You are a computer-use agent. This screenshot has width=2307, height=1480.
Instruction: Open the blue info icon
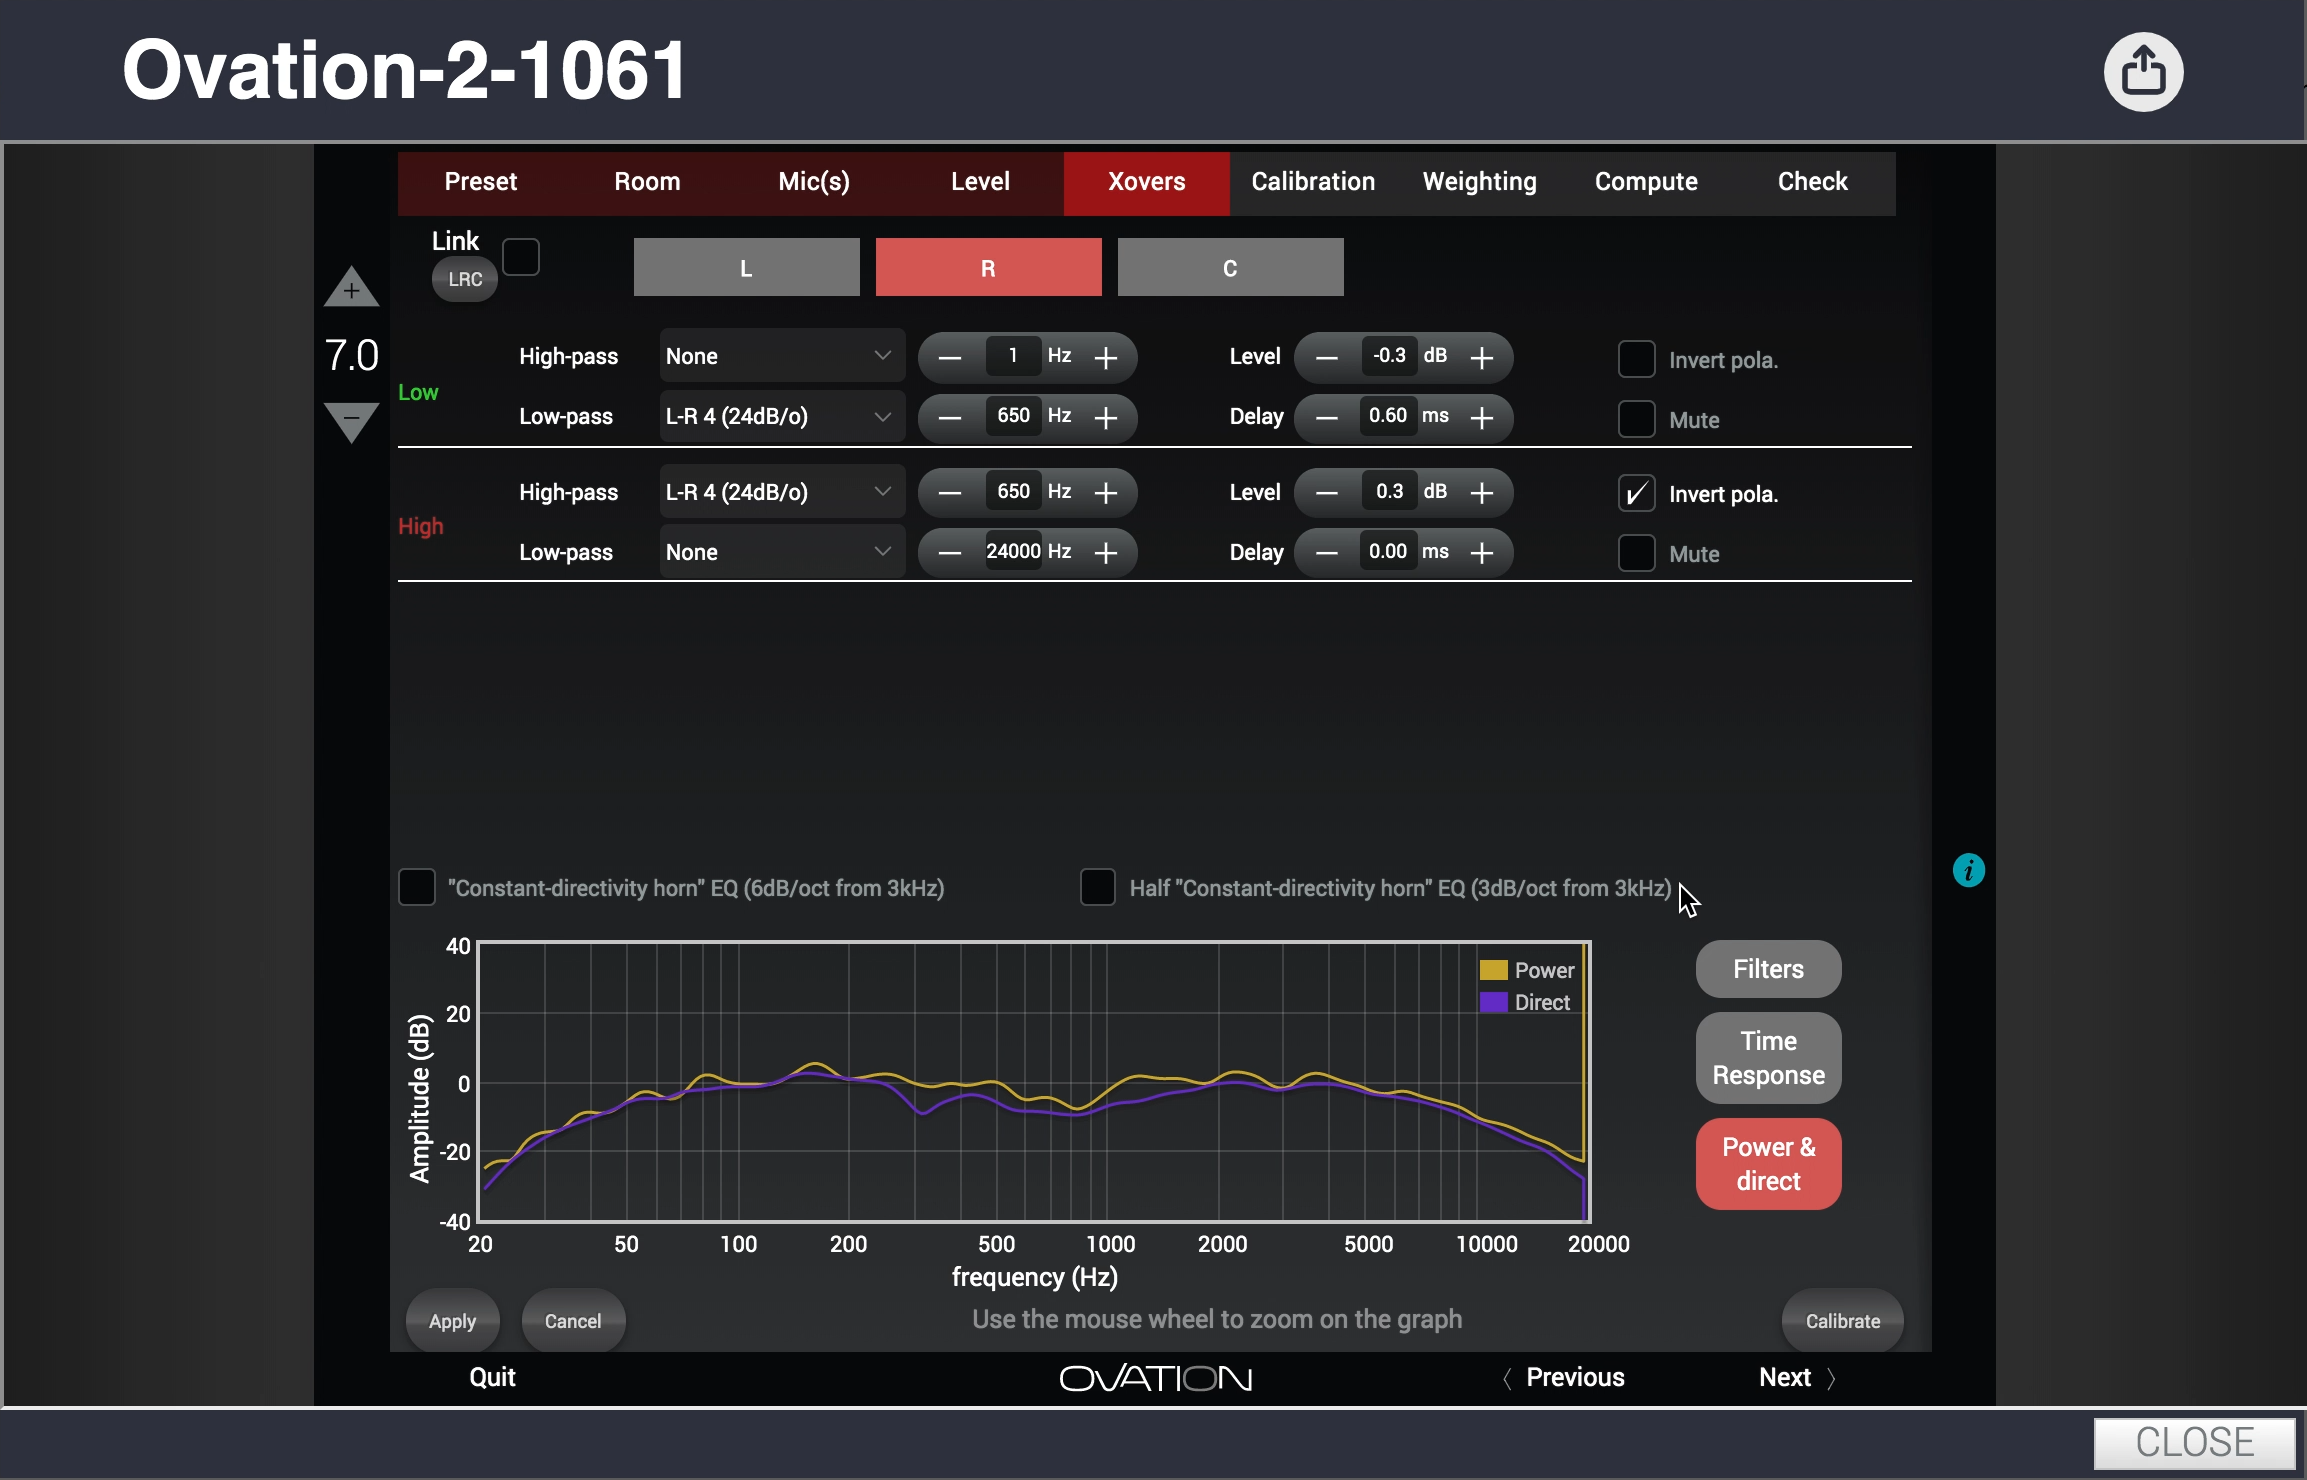[x=1968, y=870]
